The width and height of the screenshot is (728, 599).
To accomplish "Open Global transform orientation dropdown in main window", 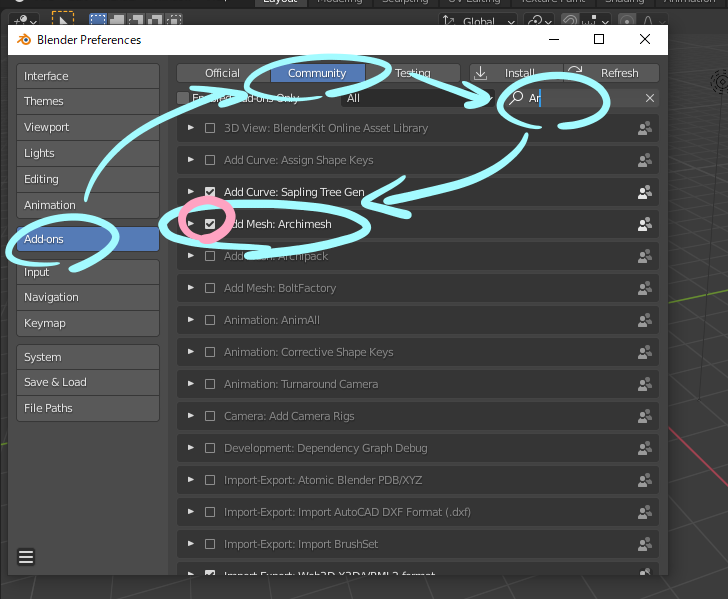I will 478,21.
